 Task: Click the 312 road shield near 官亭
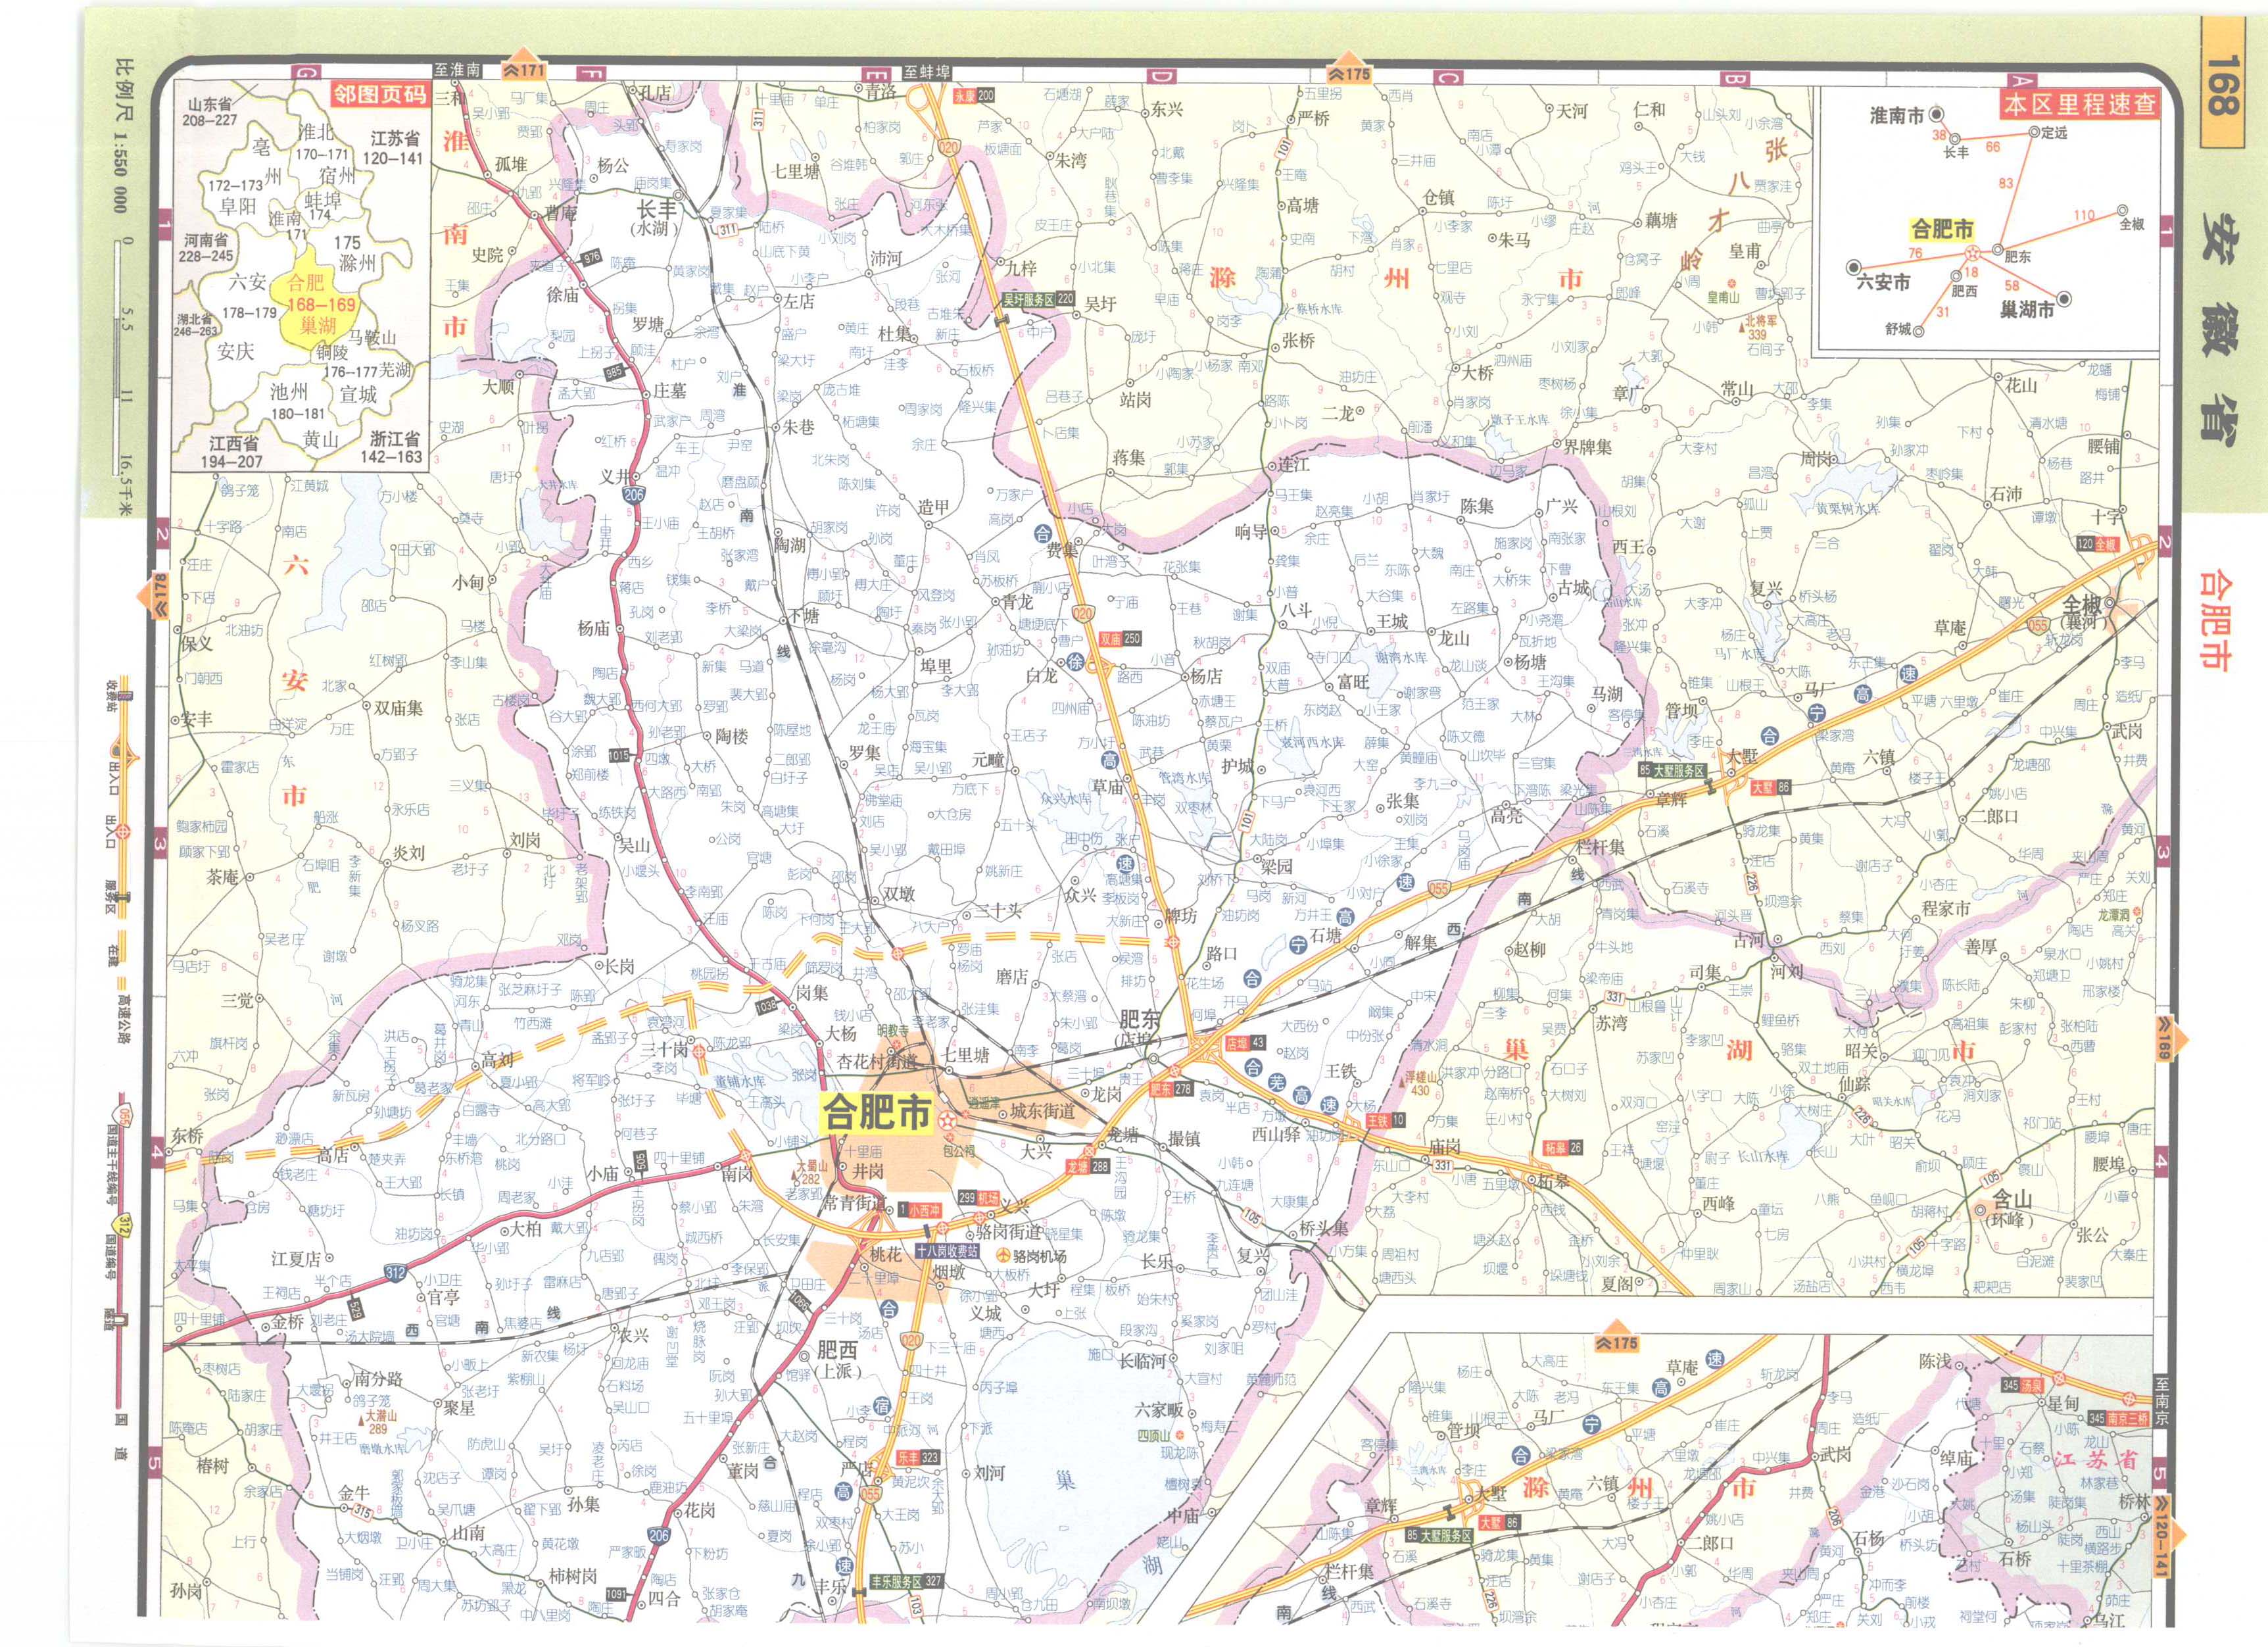[x=395, y=1273]
